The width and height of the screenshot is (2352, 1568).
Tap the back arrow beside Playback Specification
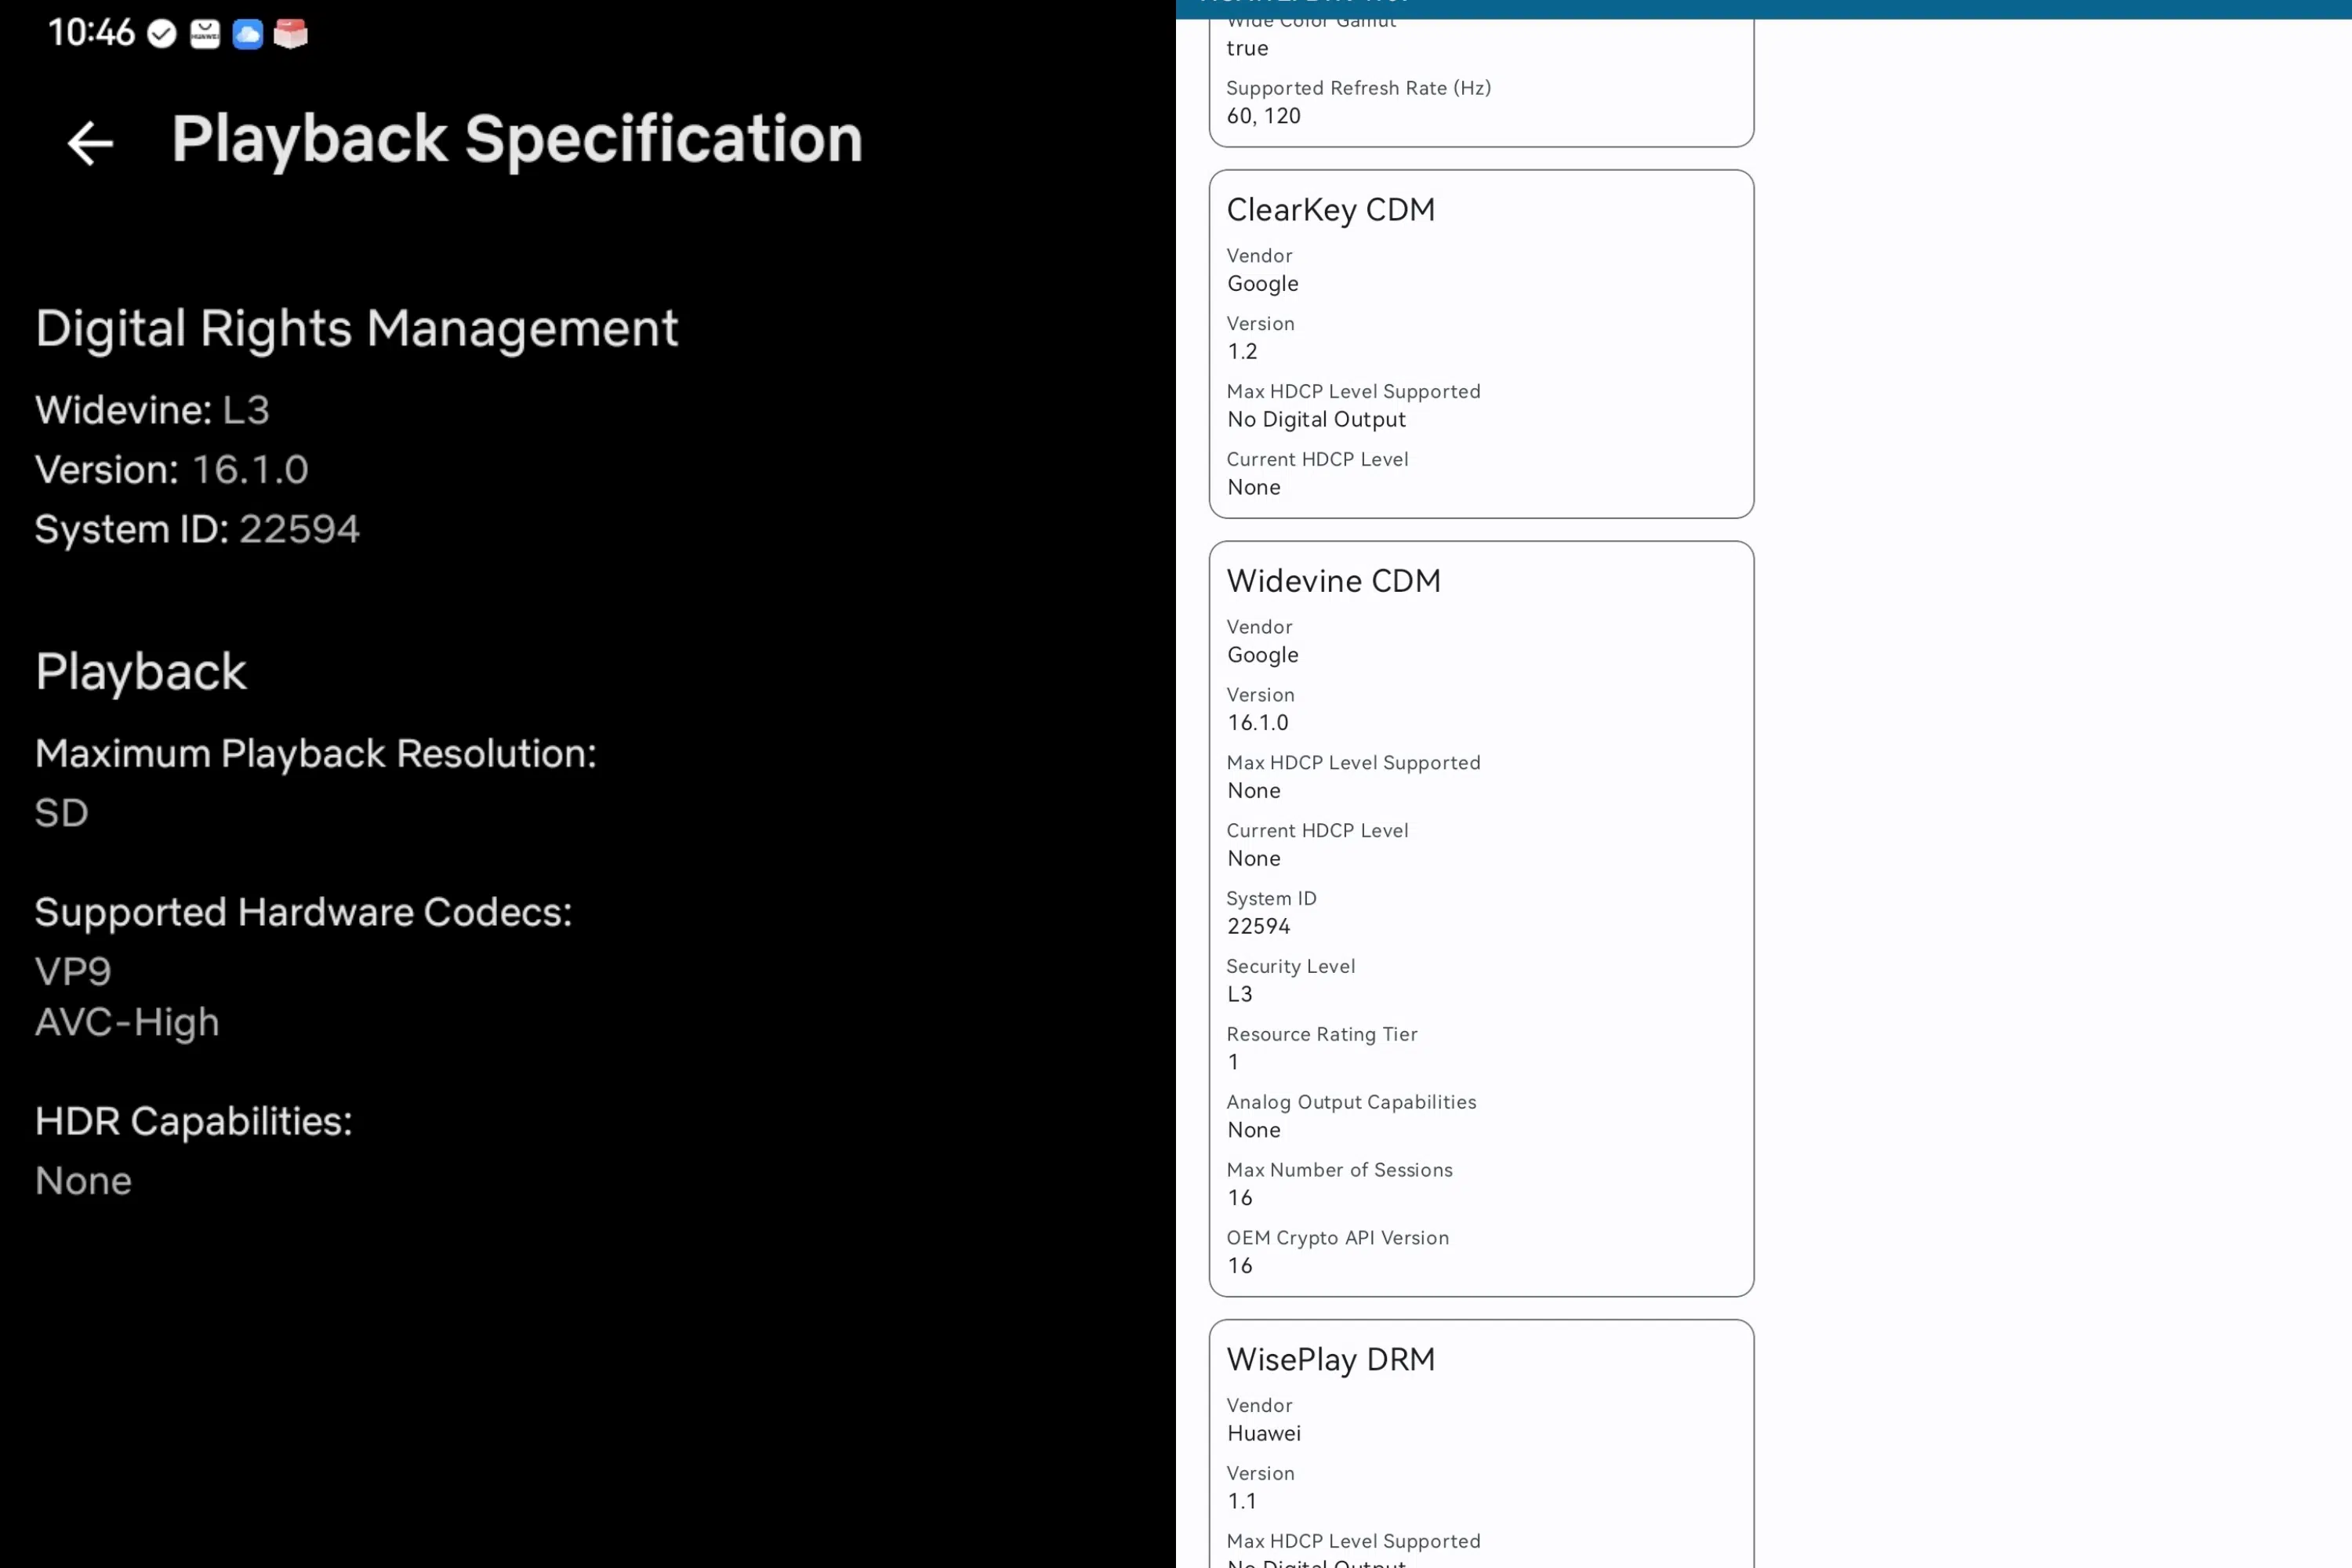[90, 143]
